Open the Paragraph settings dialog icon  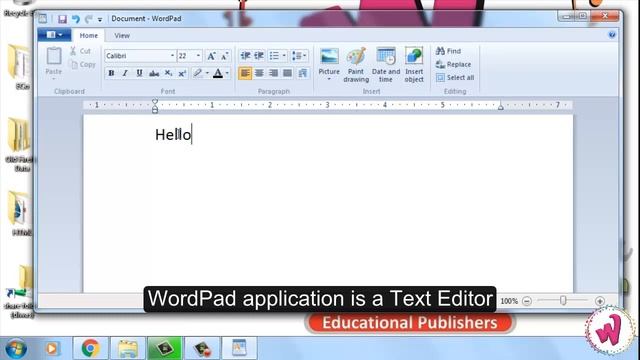[302, 73]
